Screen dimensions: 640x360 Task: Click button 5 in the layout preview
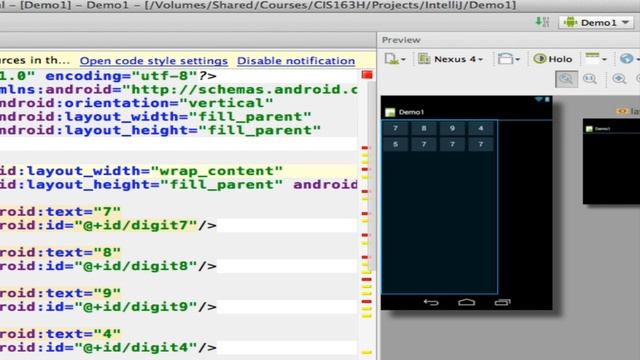(395, 144)
